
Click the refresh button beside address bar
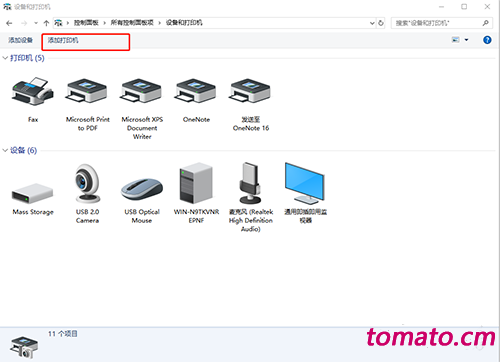(381, 23)
